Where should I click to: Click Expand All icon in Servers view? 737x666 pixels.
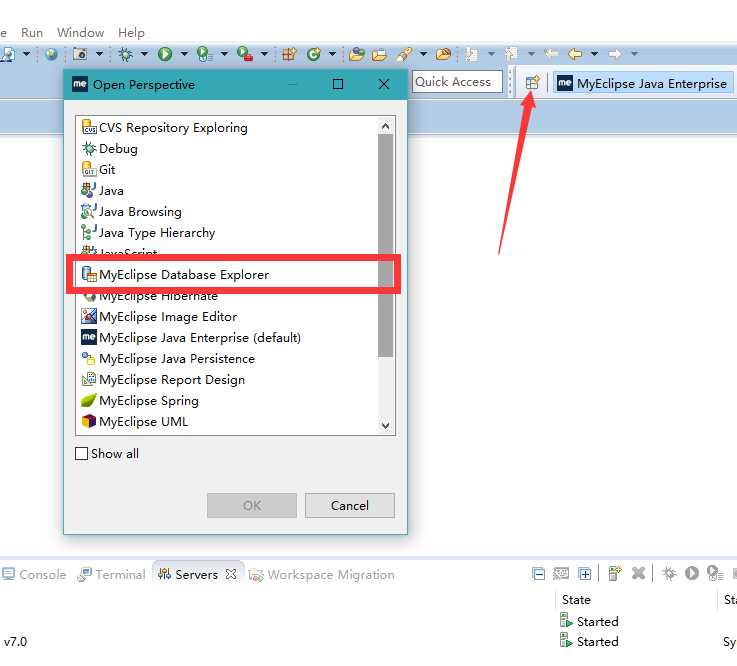585,573
